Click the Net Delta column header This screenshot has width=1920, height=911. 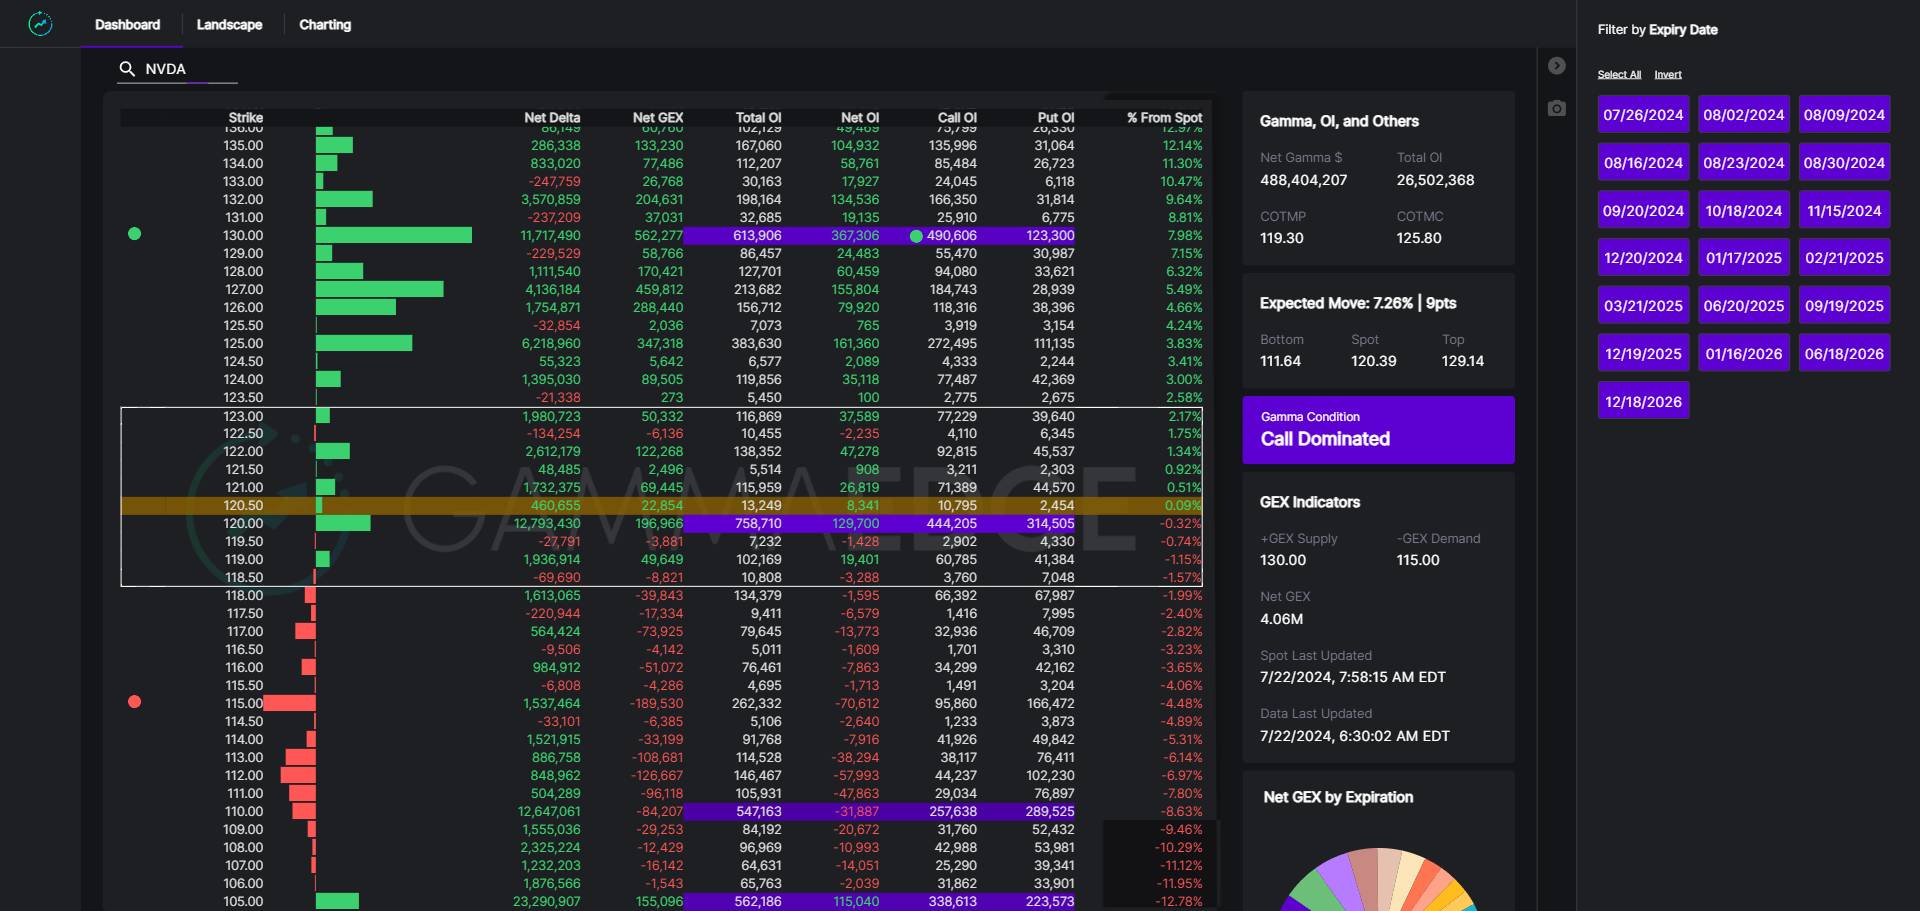pyautogui.click(x=552, y=118)
